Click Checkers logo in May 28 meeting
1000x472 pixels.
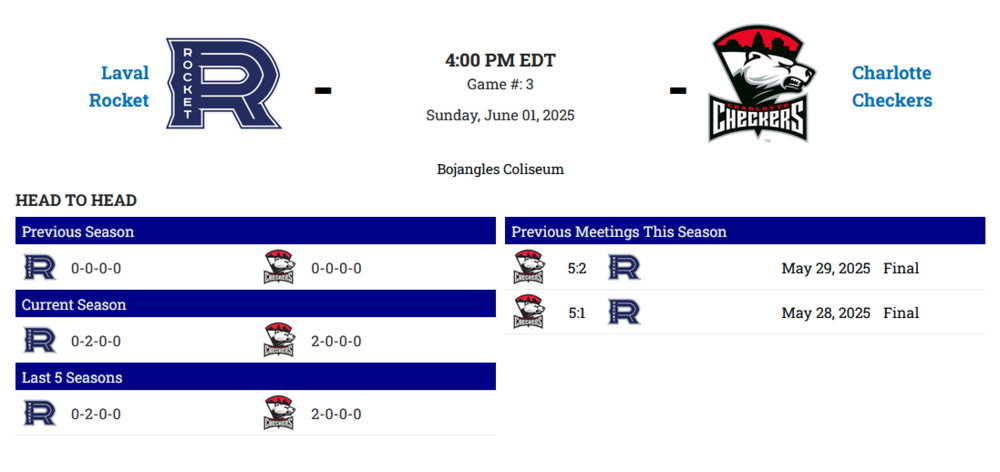(x=529, y=313)
